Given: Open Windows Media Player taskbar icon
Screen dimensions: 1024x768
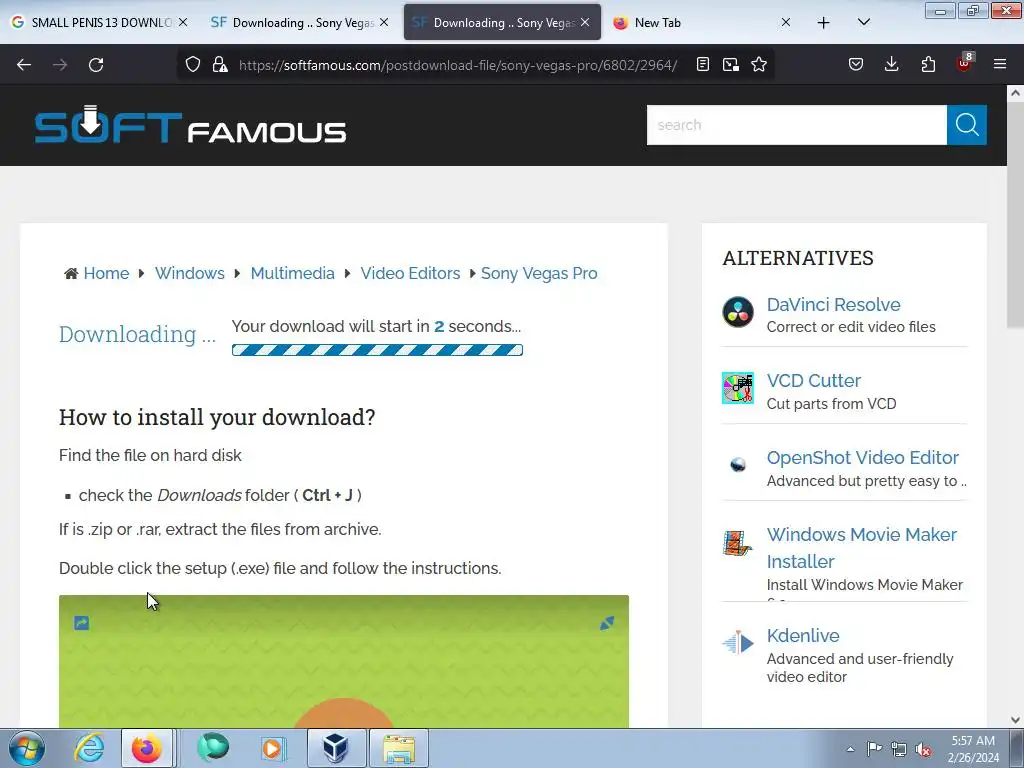Looking at the screenshot, I should click(x=273, y=748).
